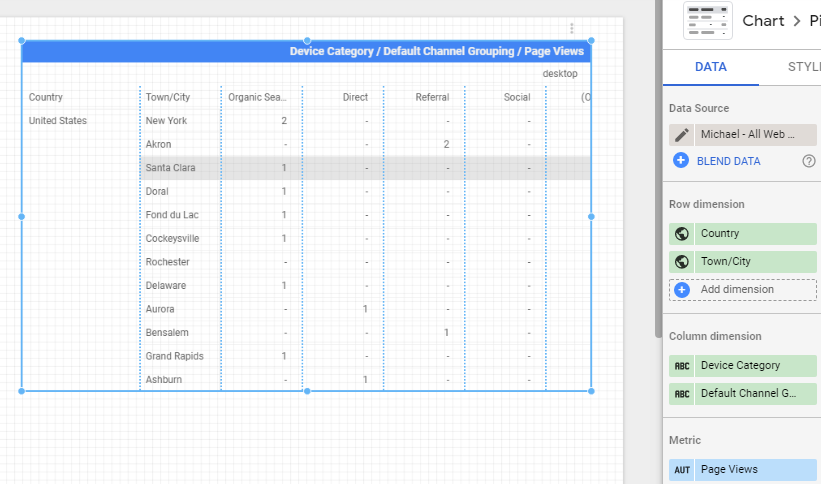Open the chart's three-dot more options menu
The width and height of the screenshot is (821, 484).
coord(572,28)
